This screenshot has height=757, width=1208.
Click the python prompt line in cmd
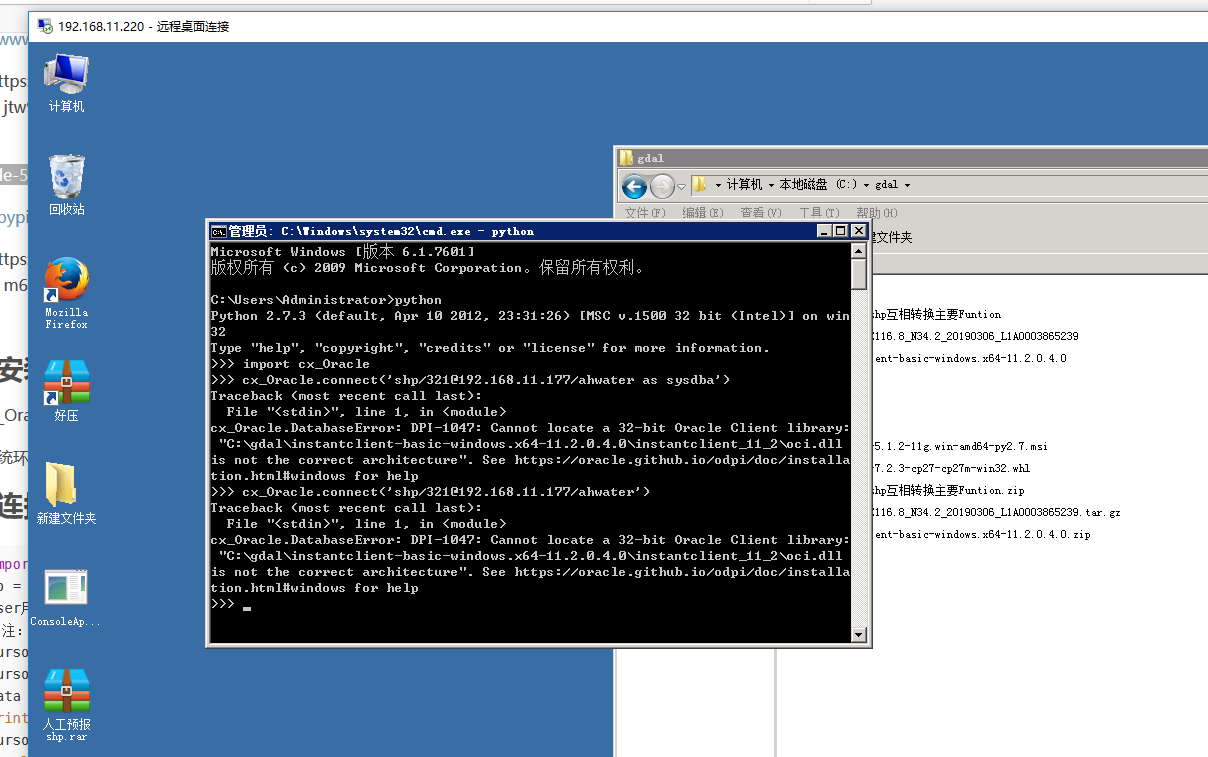click(x=530, y=604)
